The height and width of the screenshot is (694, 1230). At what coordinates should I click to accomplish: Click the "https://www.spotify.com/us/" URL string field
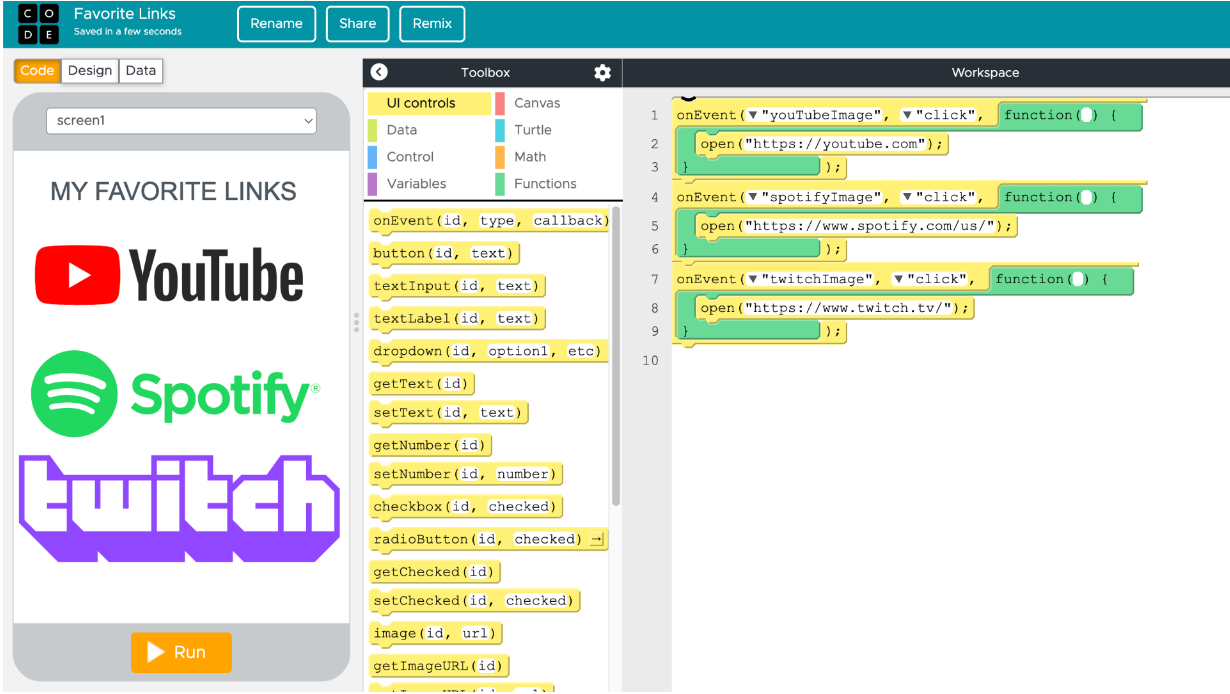pyautogui.click(x=870, y=226)
